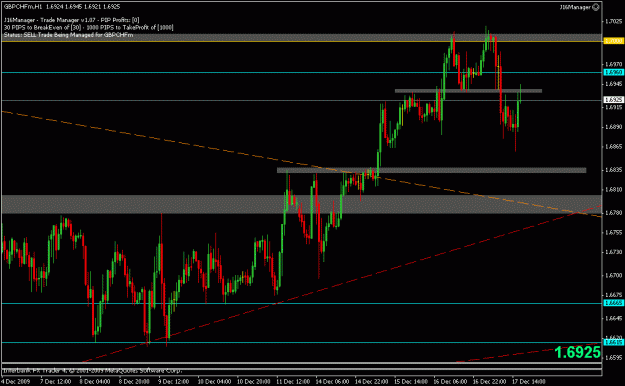Click the '8 Dec 20:00' time axis label
The height and width of the screenshot is (386, 625).
tap(134, 382)
